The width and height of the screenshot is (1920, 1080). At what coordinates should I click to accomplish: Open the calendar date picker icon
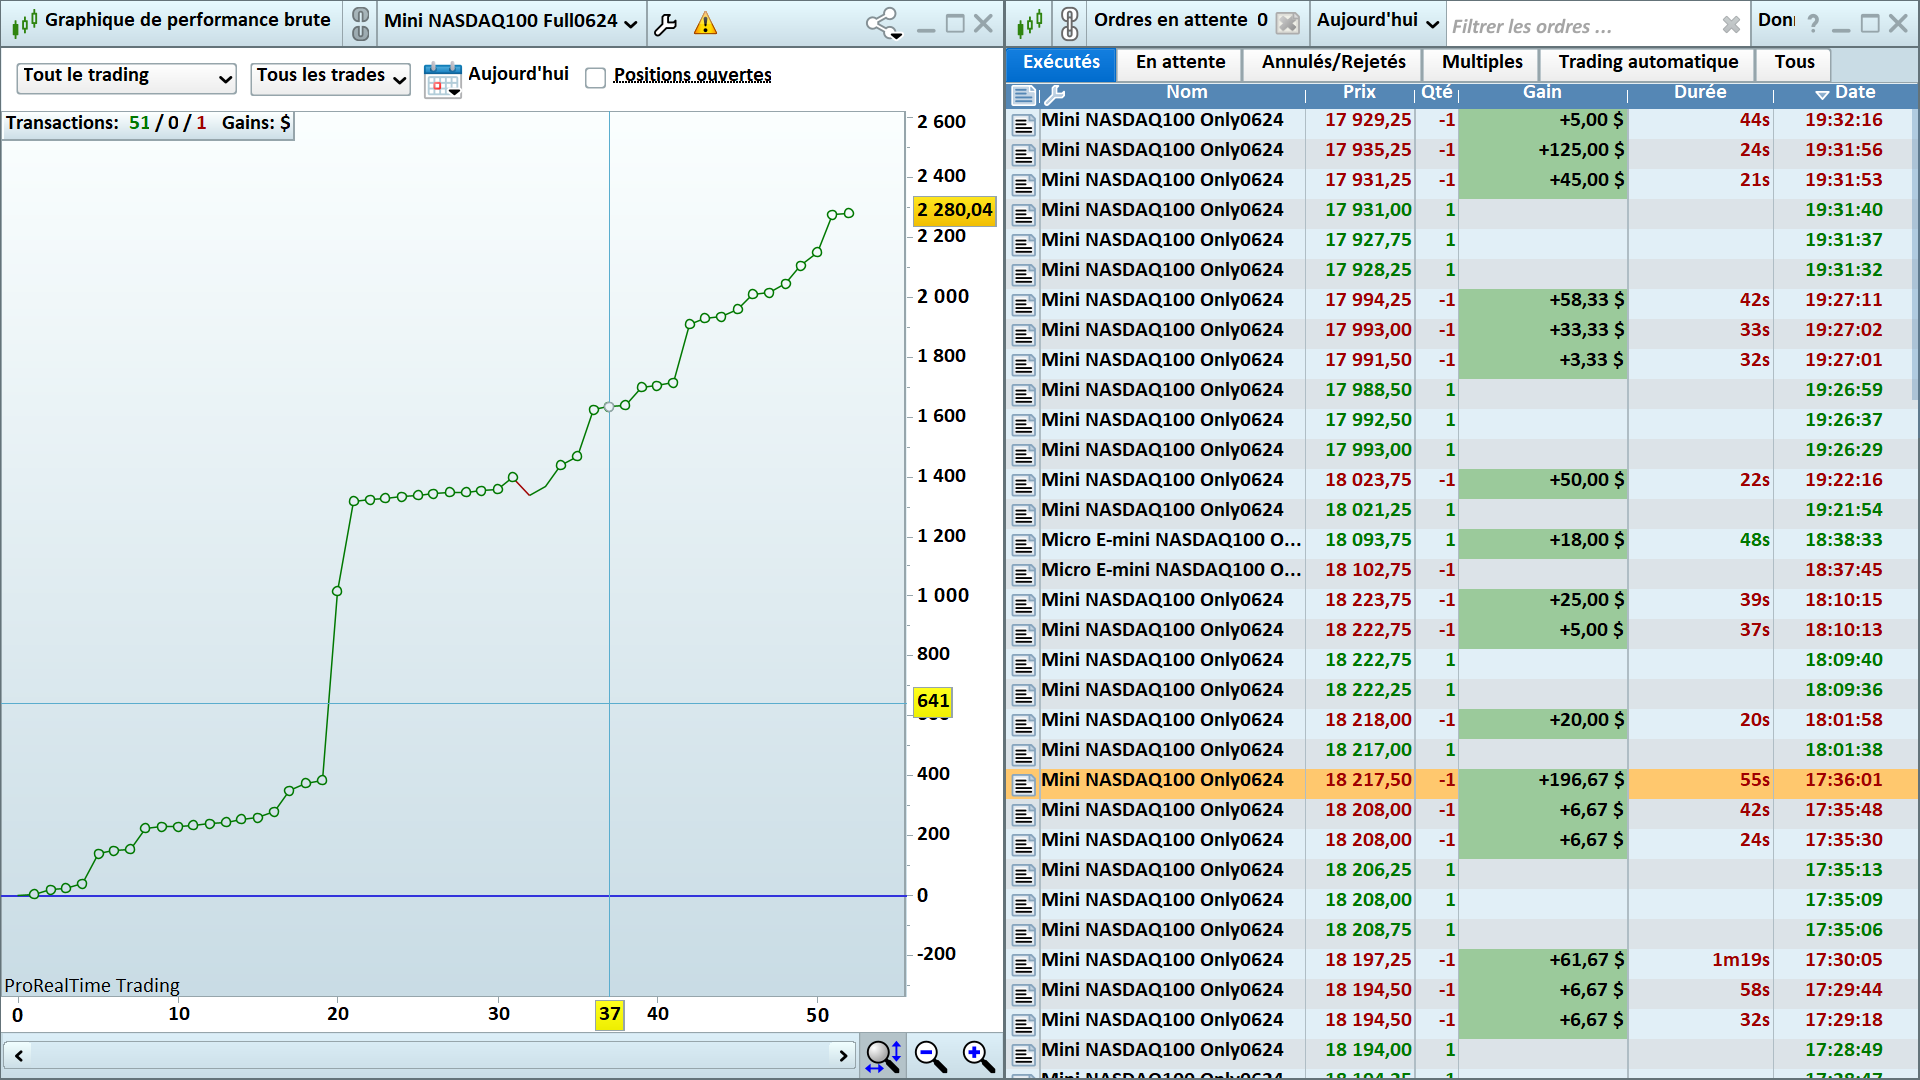tap(442, 79)
